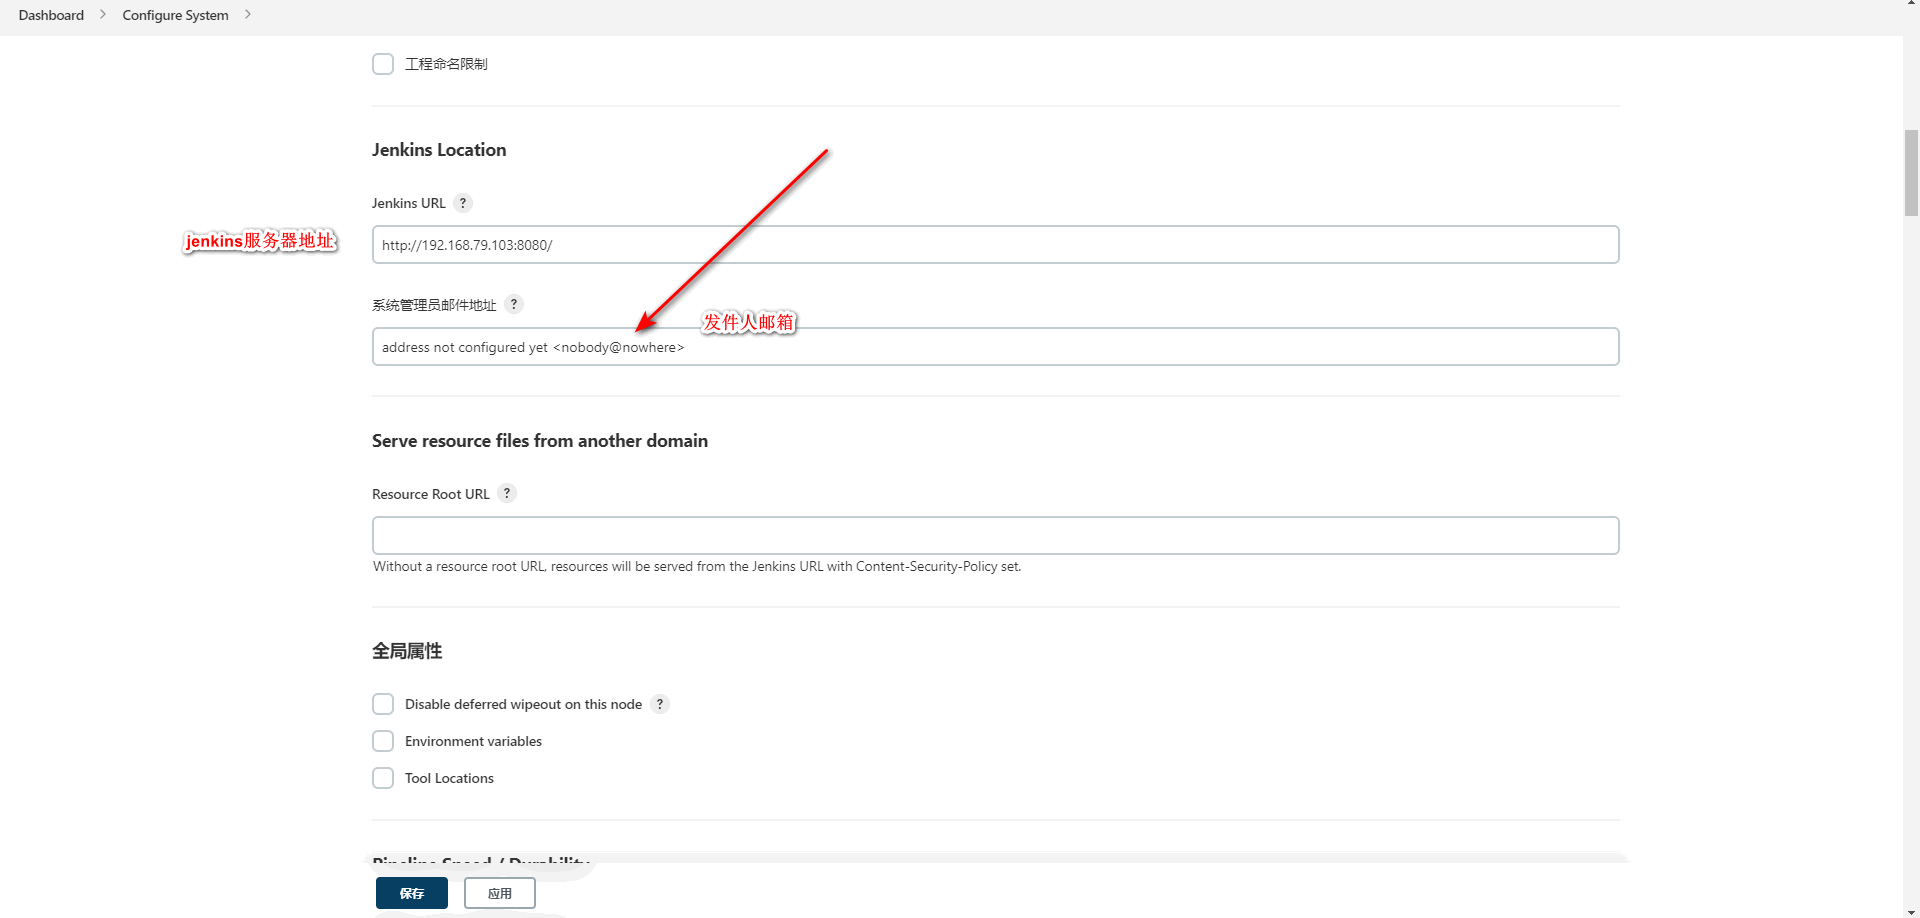
Task: Open help for Jenkins URL field
Action: click(x=462, y=203)
